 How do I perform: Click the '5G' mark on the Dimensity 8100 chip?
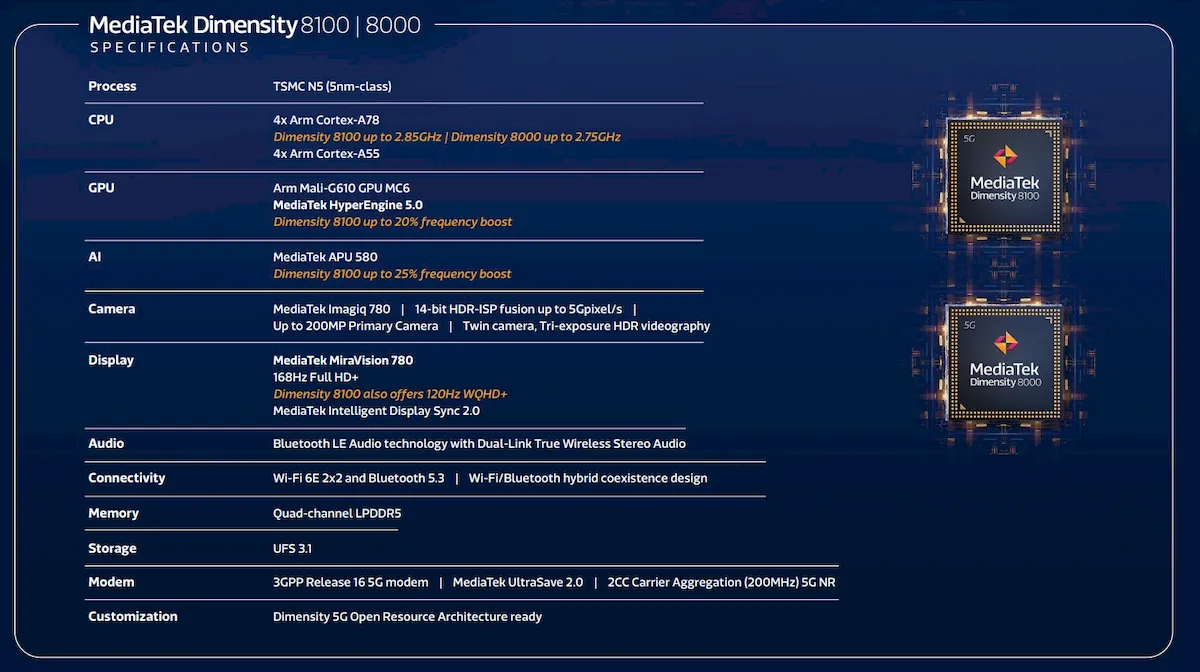pyautogui.click(x=969, y=139)
